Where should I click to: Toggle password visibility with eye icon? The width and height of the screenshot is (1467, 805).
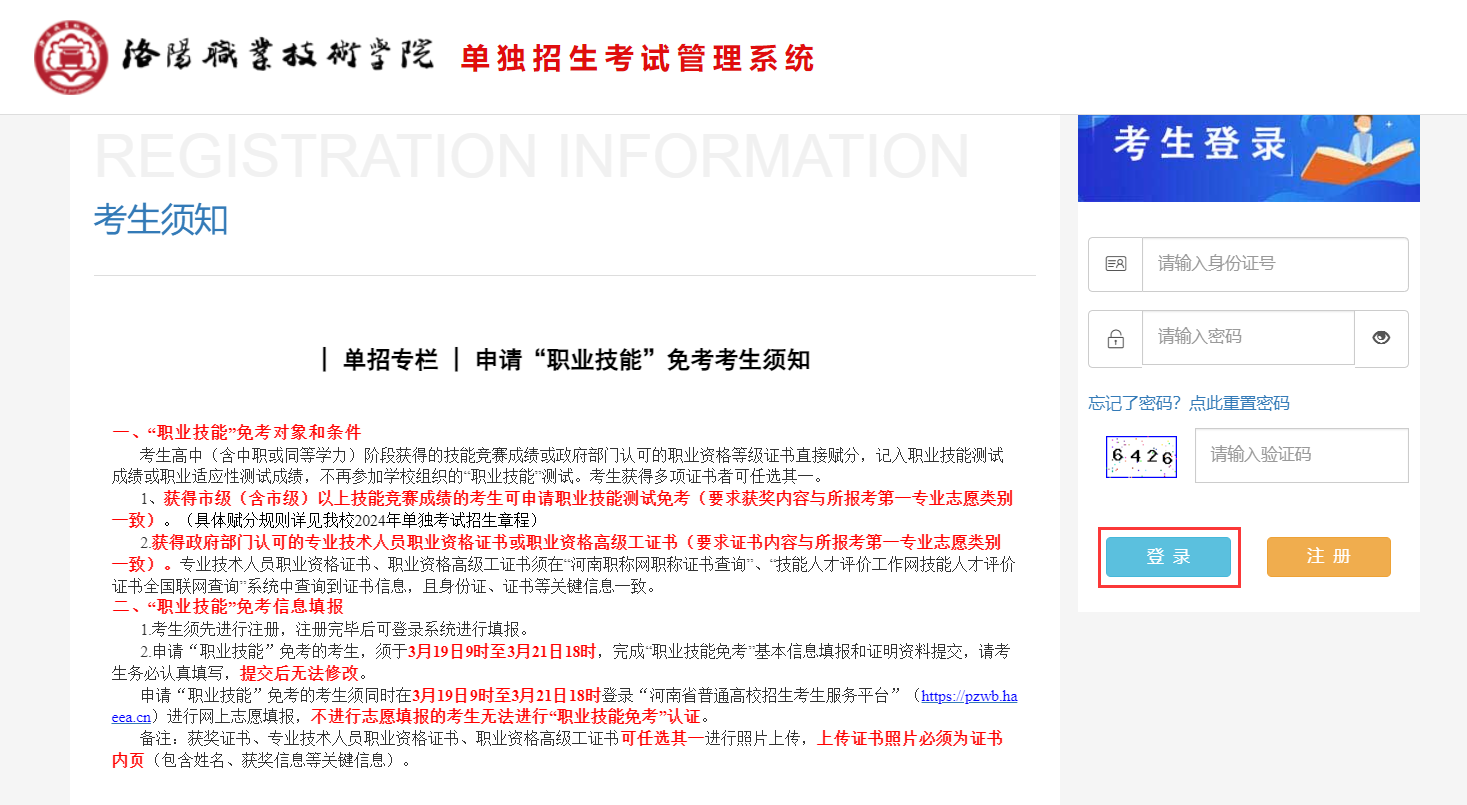coord(1381,338)
